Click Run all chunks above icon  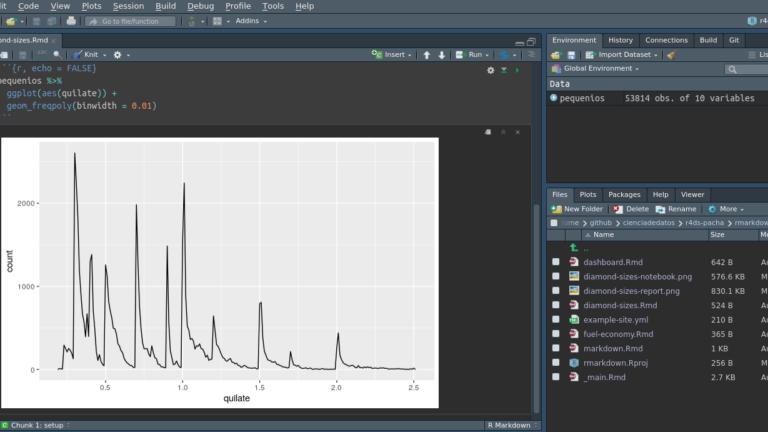tap(504, 71)
